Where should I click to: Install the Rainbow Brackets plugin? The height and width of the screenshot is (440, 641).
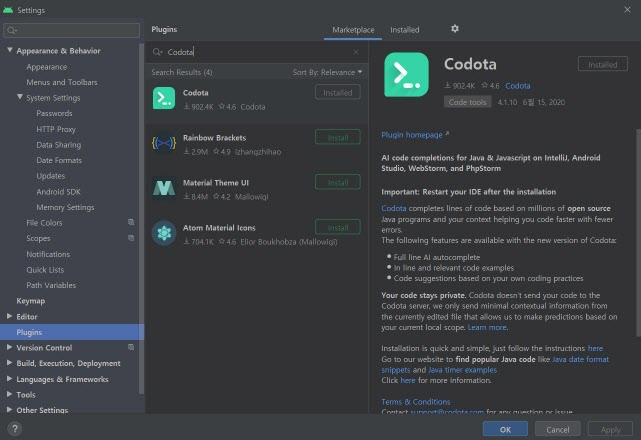338,137
